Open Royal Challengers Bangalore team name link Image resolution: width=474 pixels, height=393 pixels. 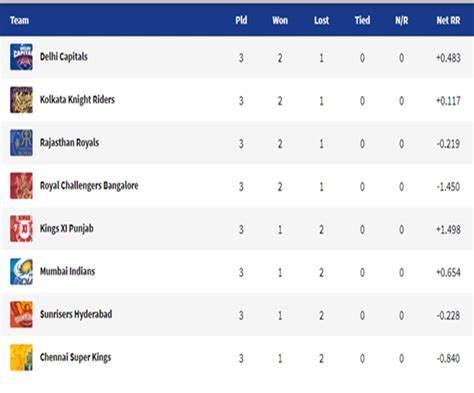(89, 186)
